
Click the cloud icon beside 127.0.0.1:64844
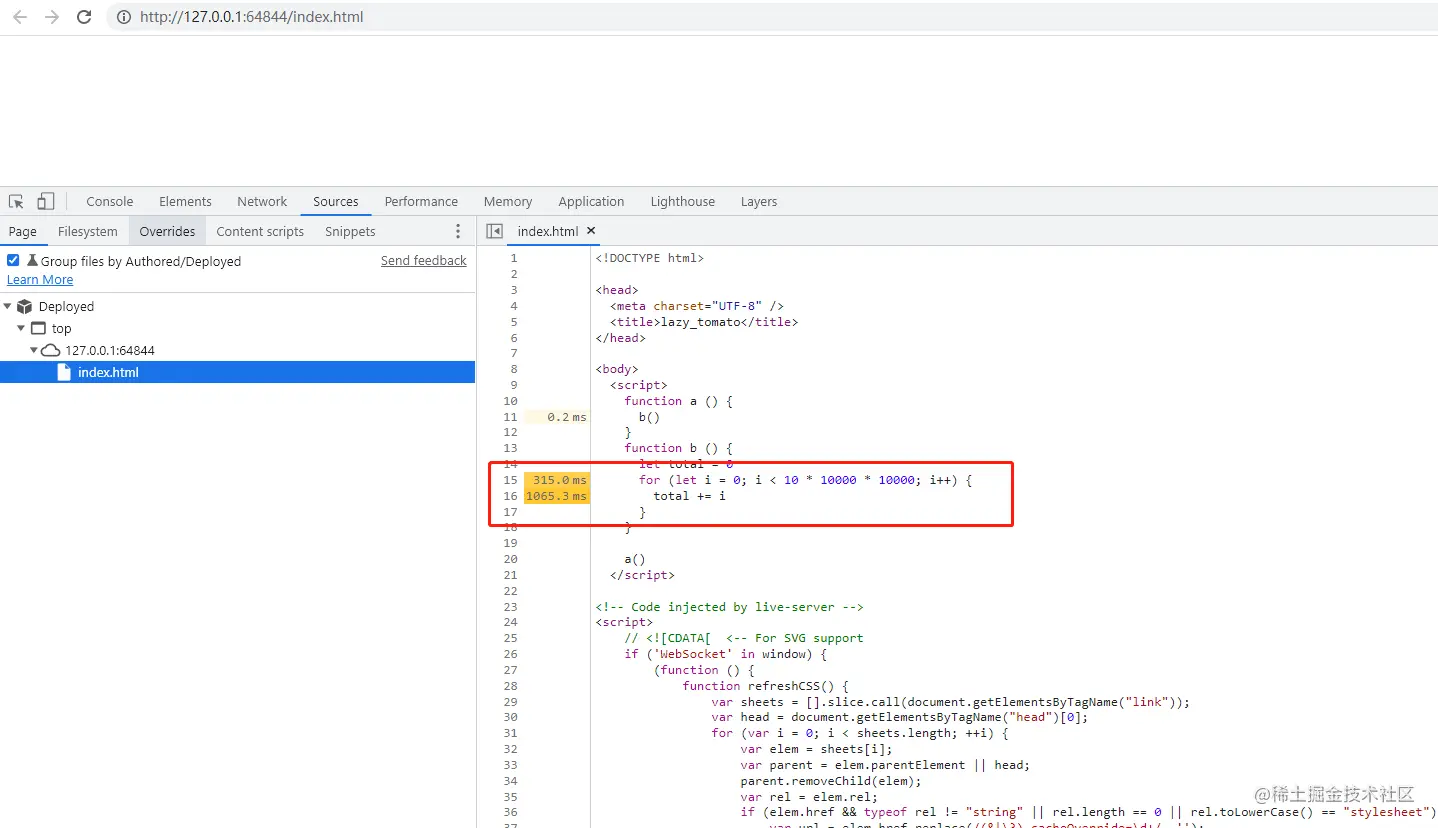[50, 350]
